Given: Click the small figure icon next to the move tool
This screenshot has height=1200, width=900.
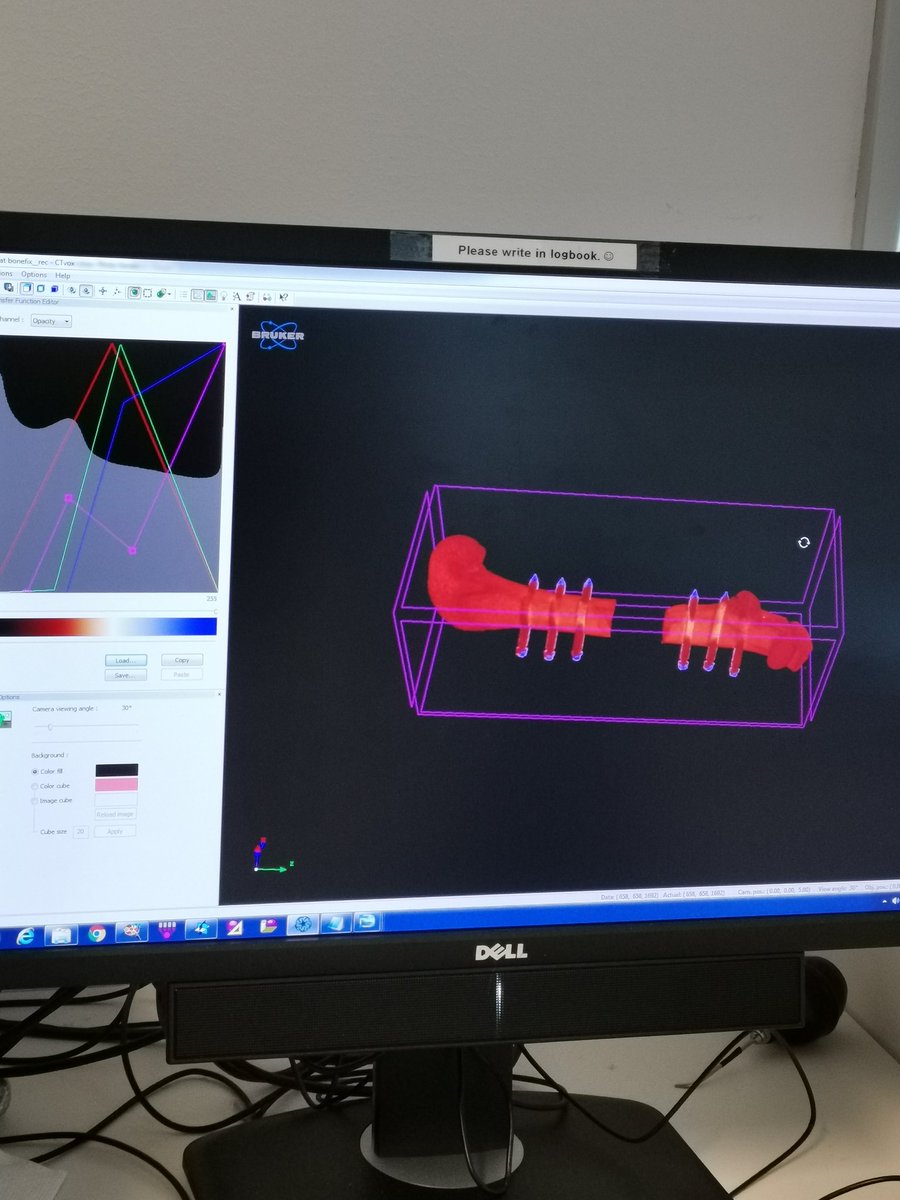Looking at the screenshot, I should point(116,292).
